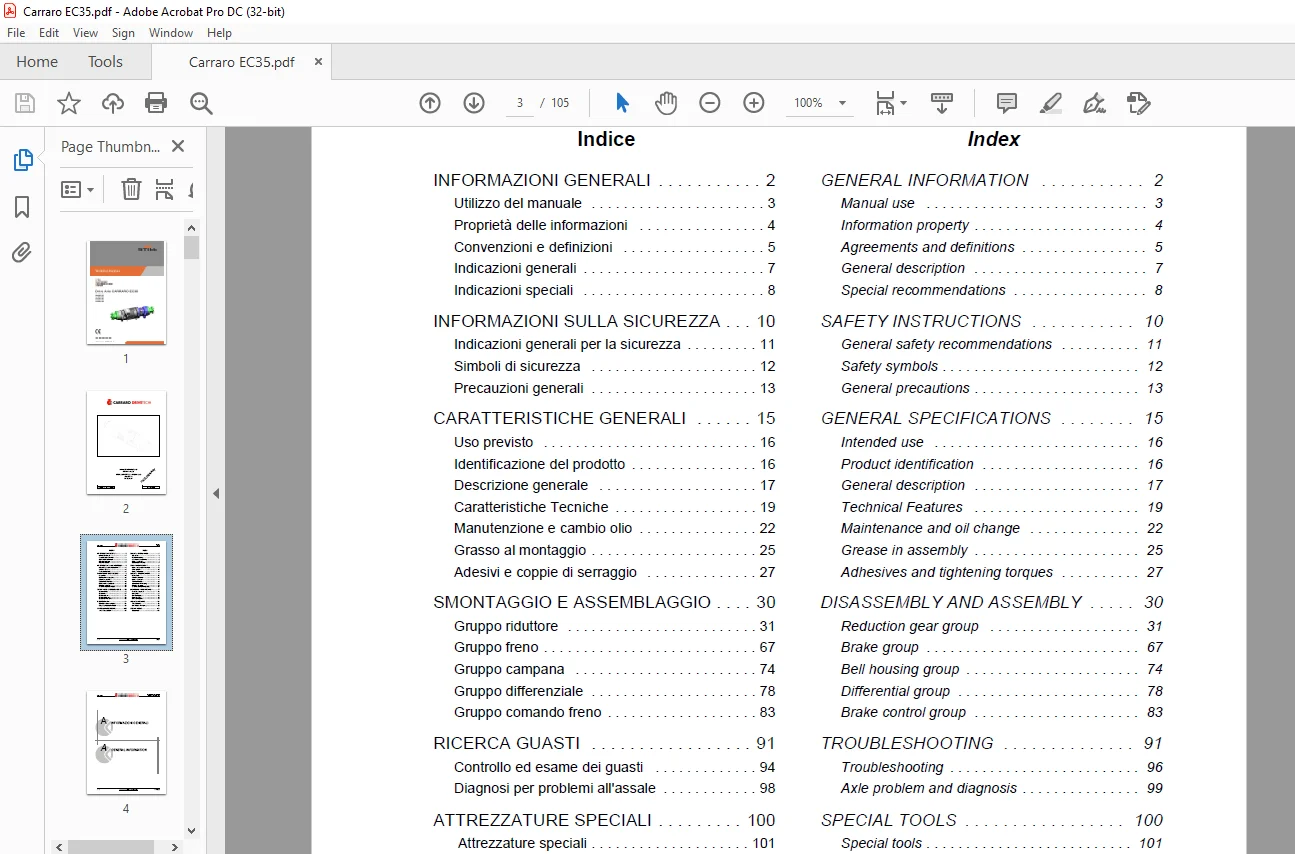1295x854 pixels.
Task: Click 'SAFETY INSTRUCTIONS' index heading
Action: [x=921, y=322]
